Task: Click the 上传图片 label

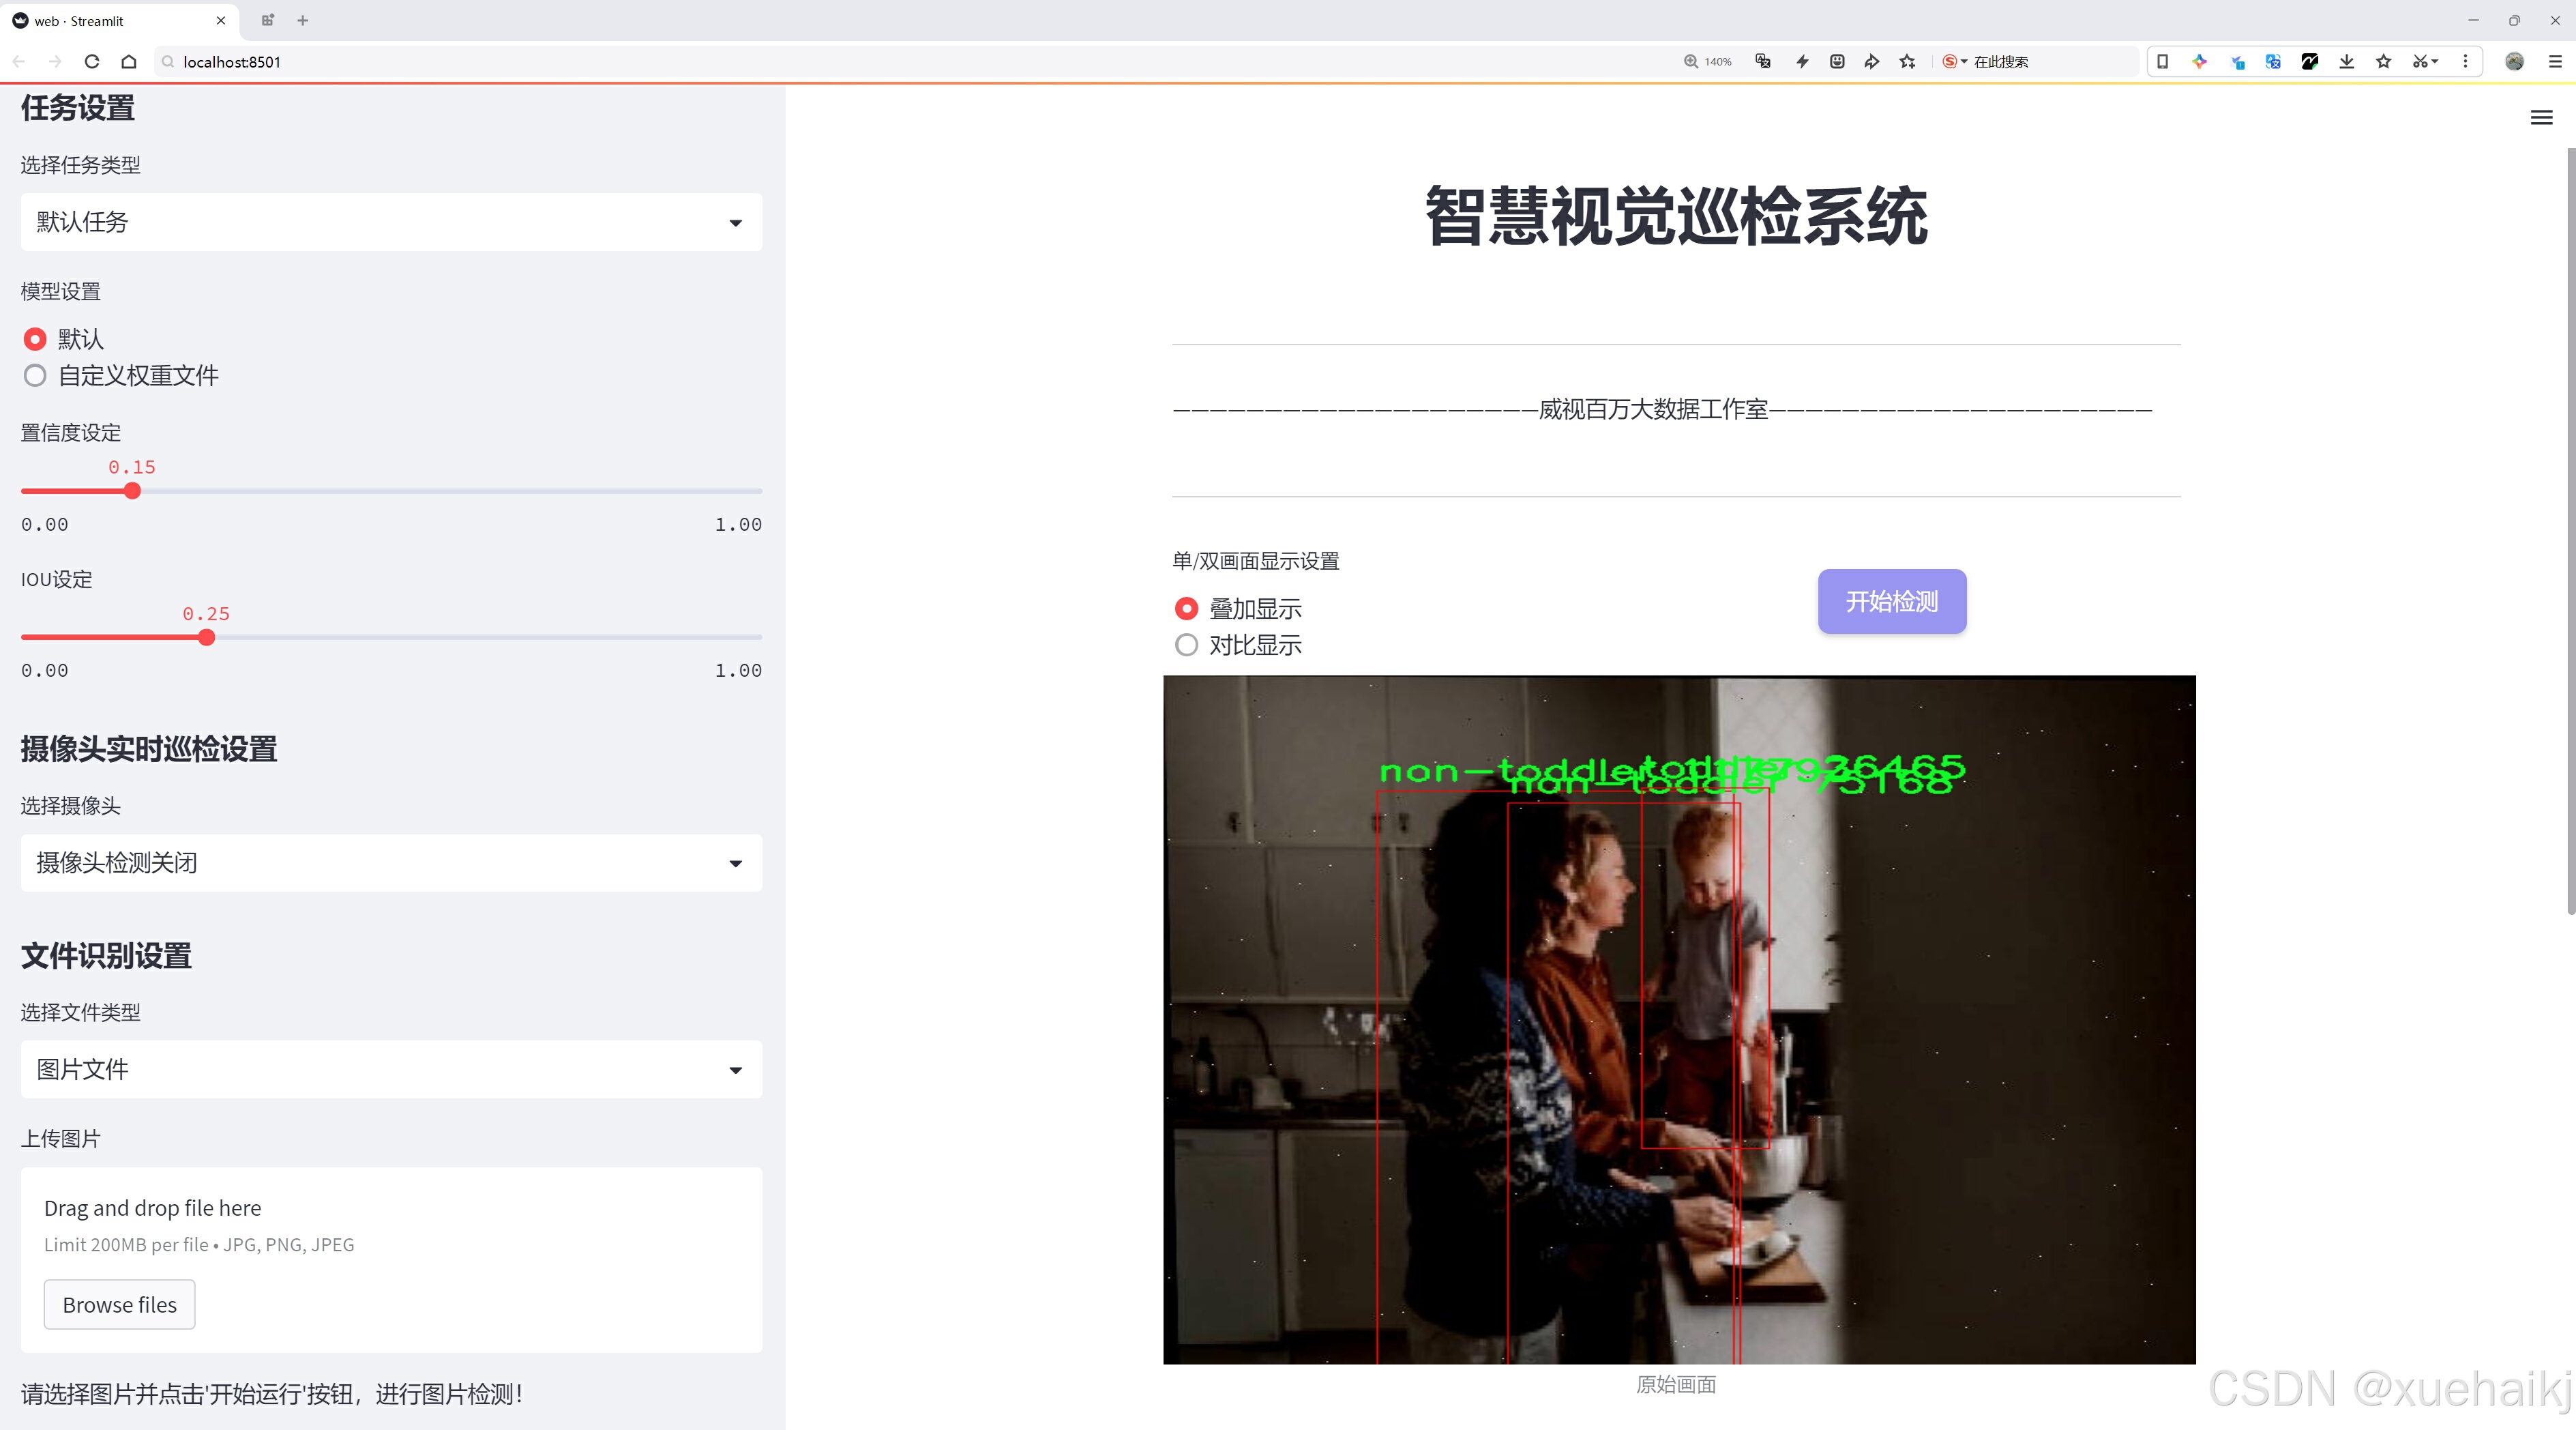Action: coord(61,1138)
